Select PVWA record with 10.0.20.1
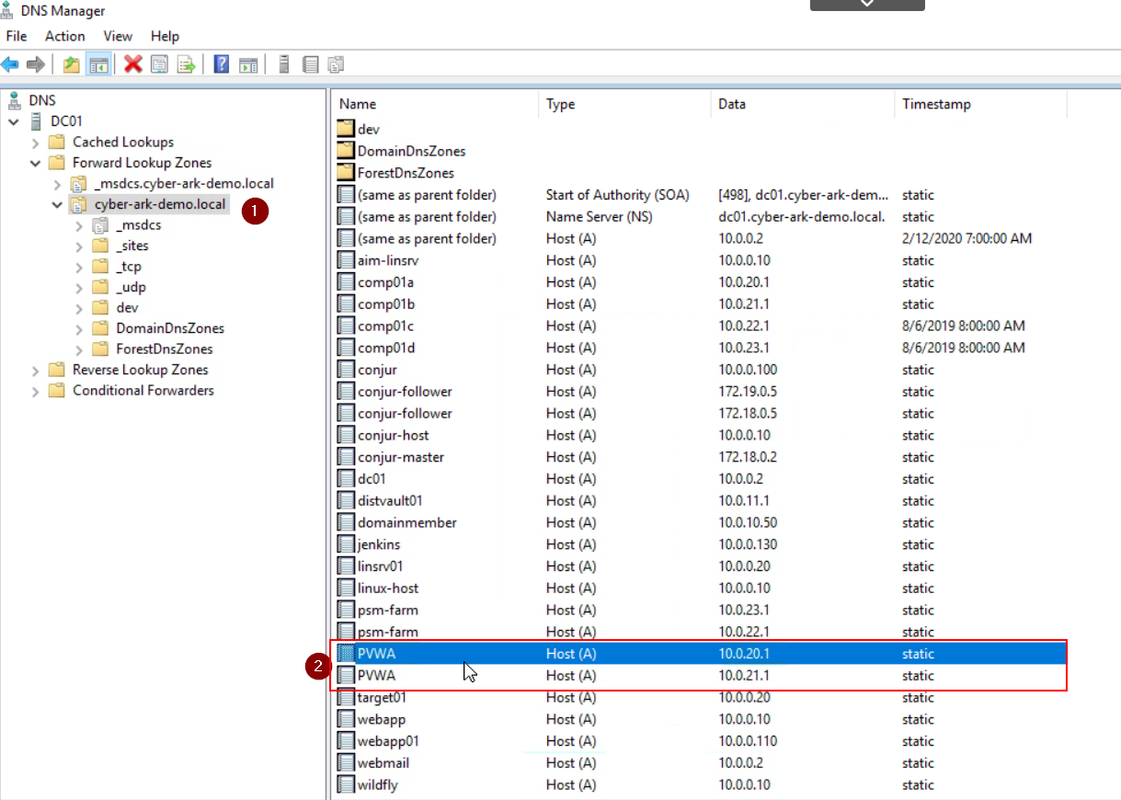1121x800 pixels. [701, 653]
